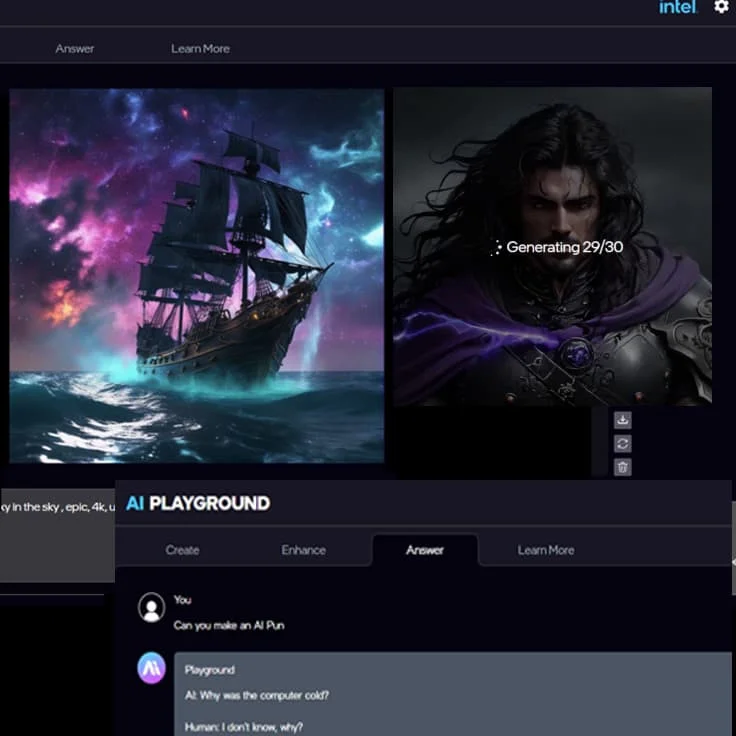Select the dark-haired warrior image

tap(552, 246)
